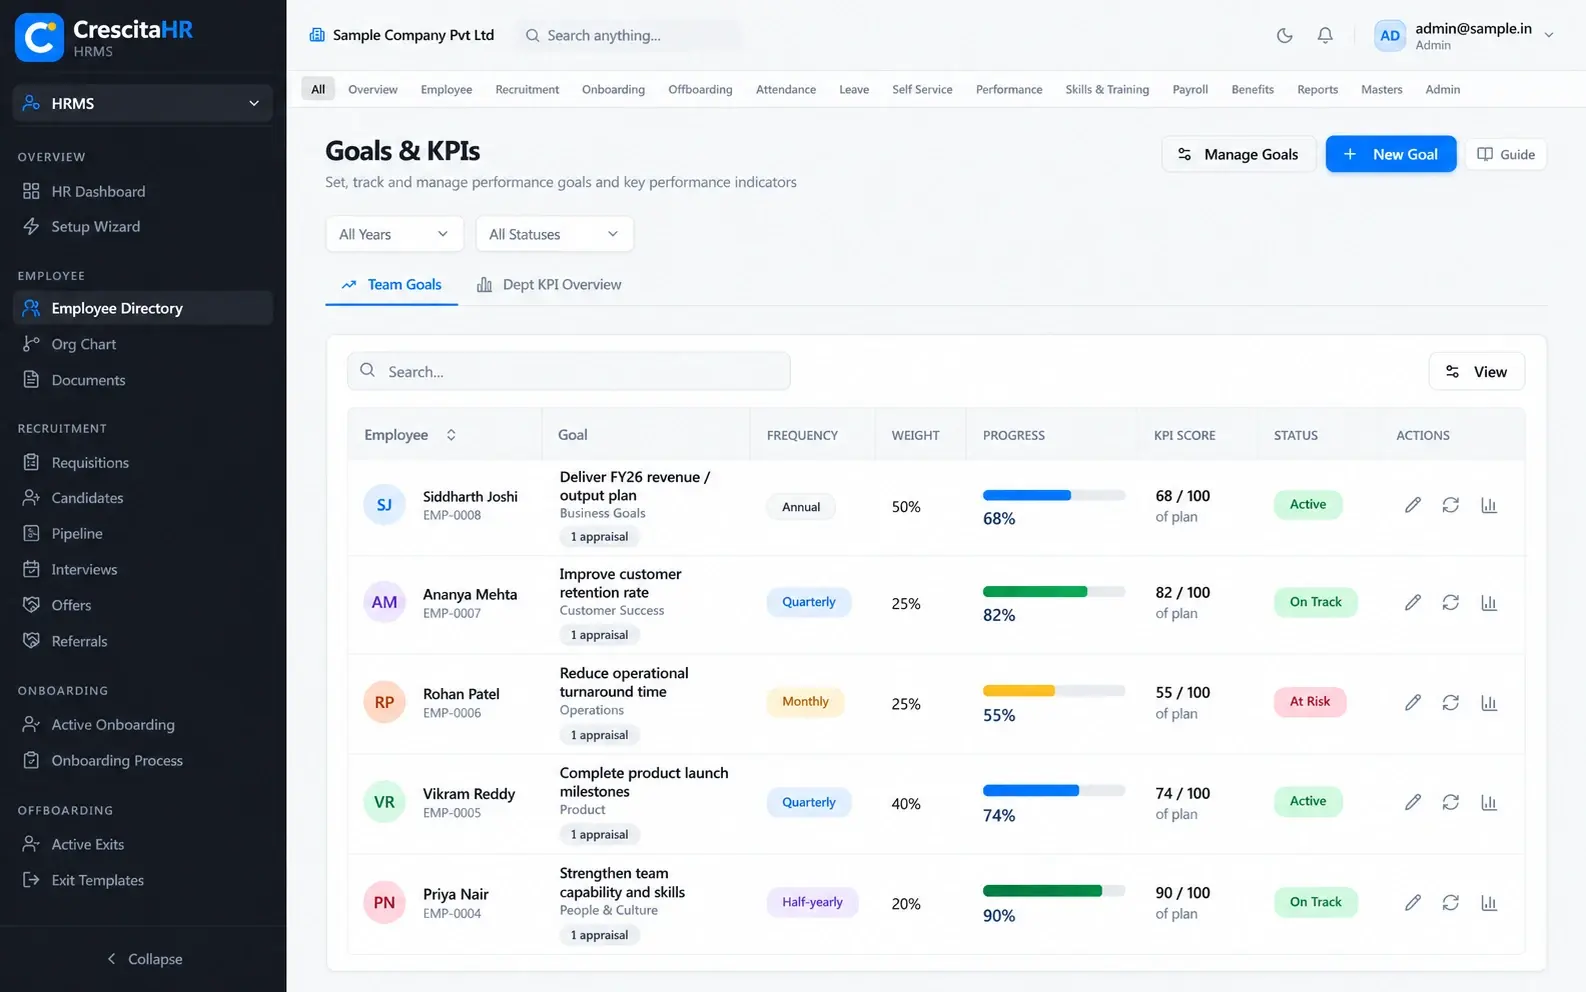Expand the HRMS module selector

(x=143, y=103)
